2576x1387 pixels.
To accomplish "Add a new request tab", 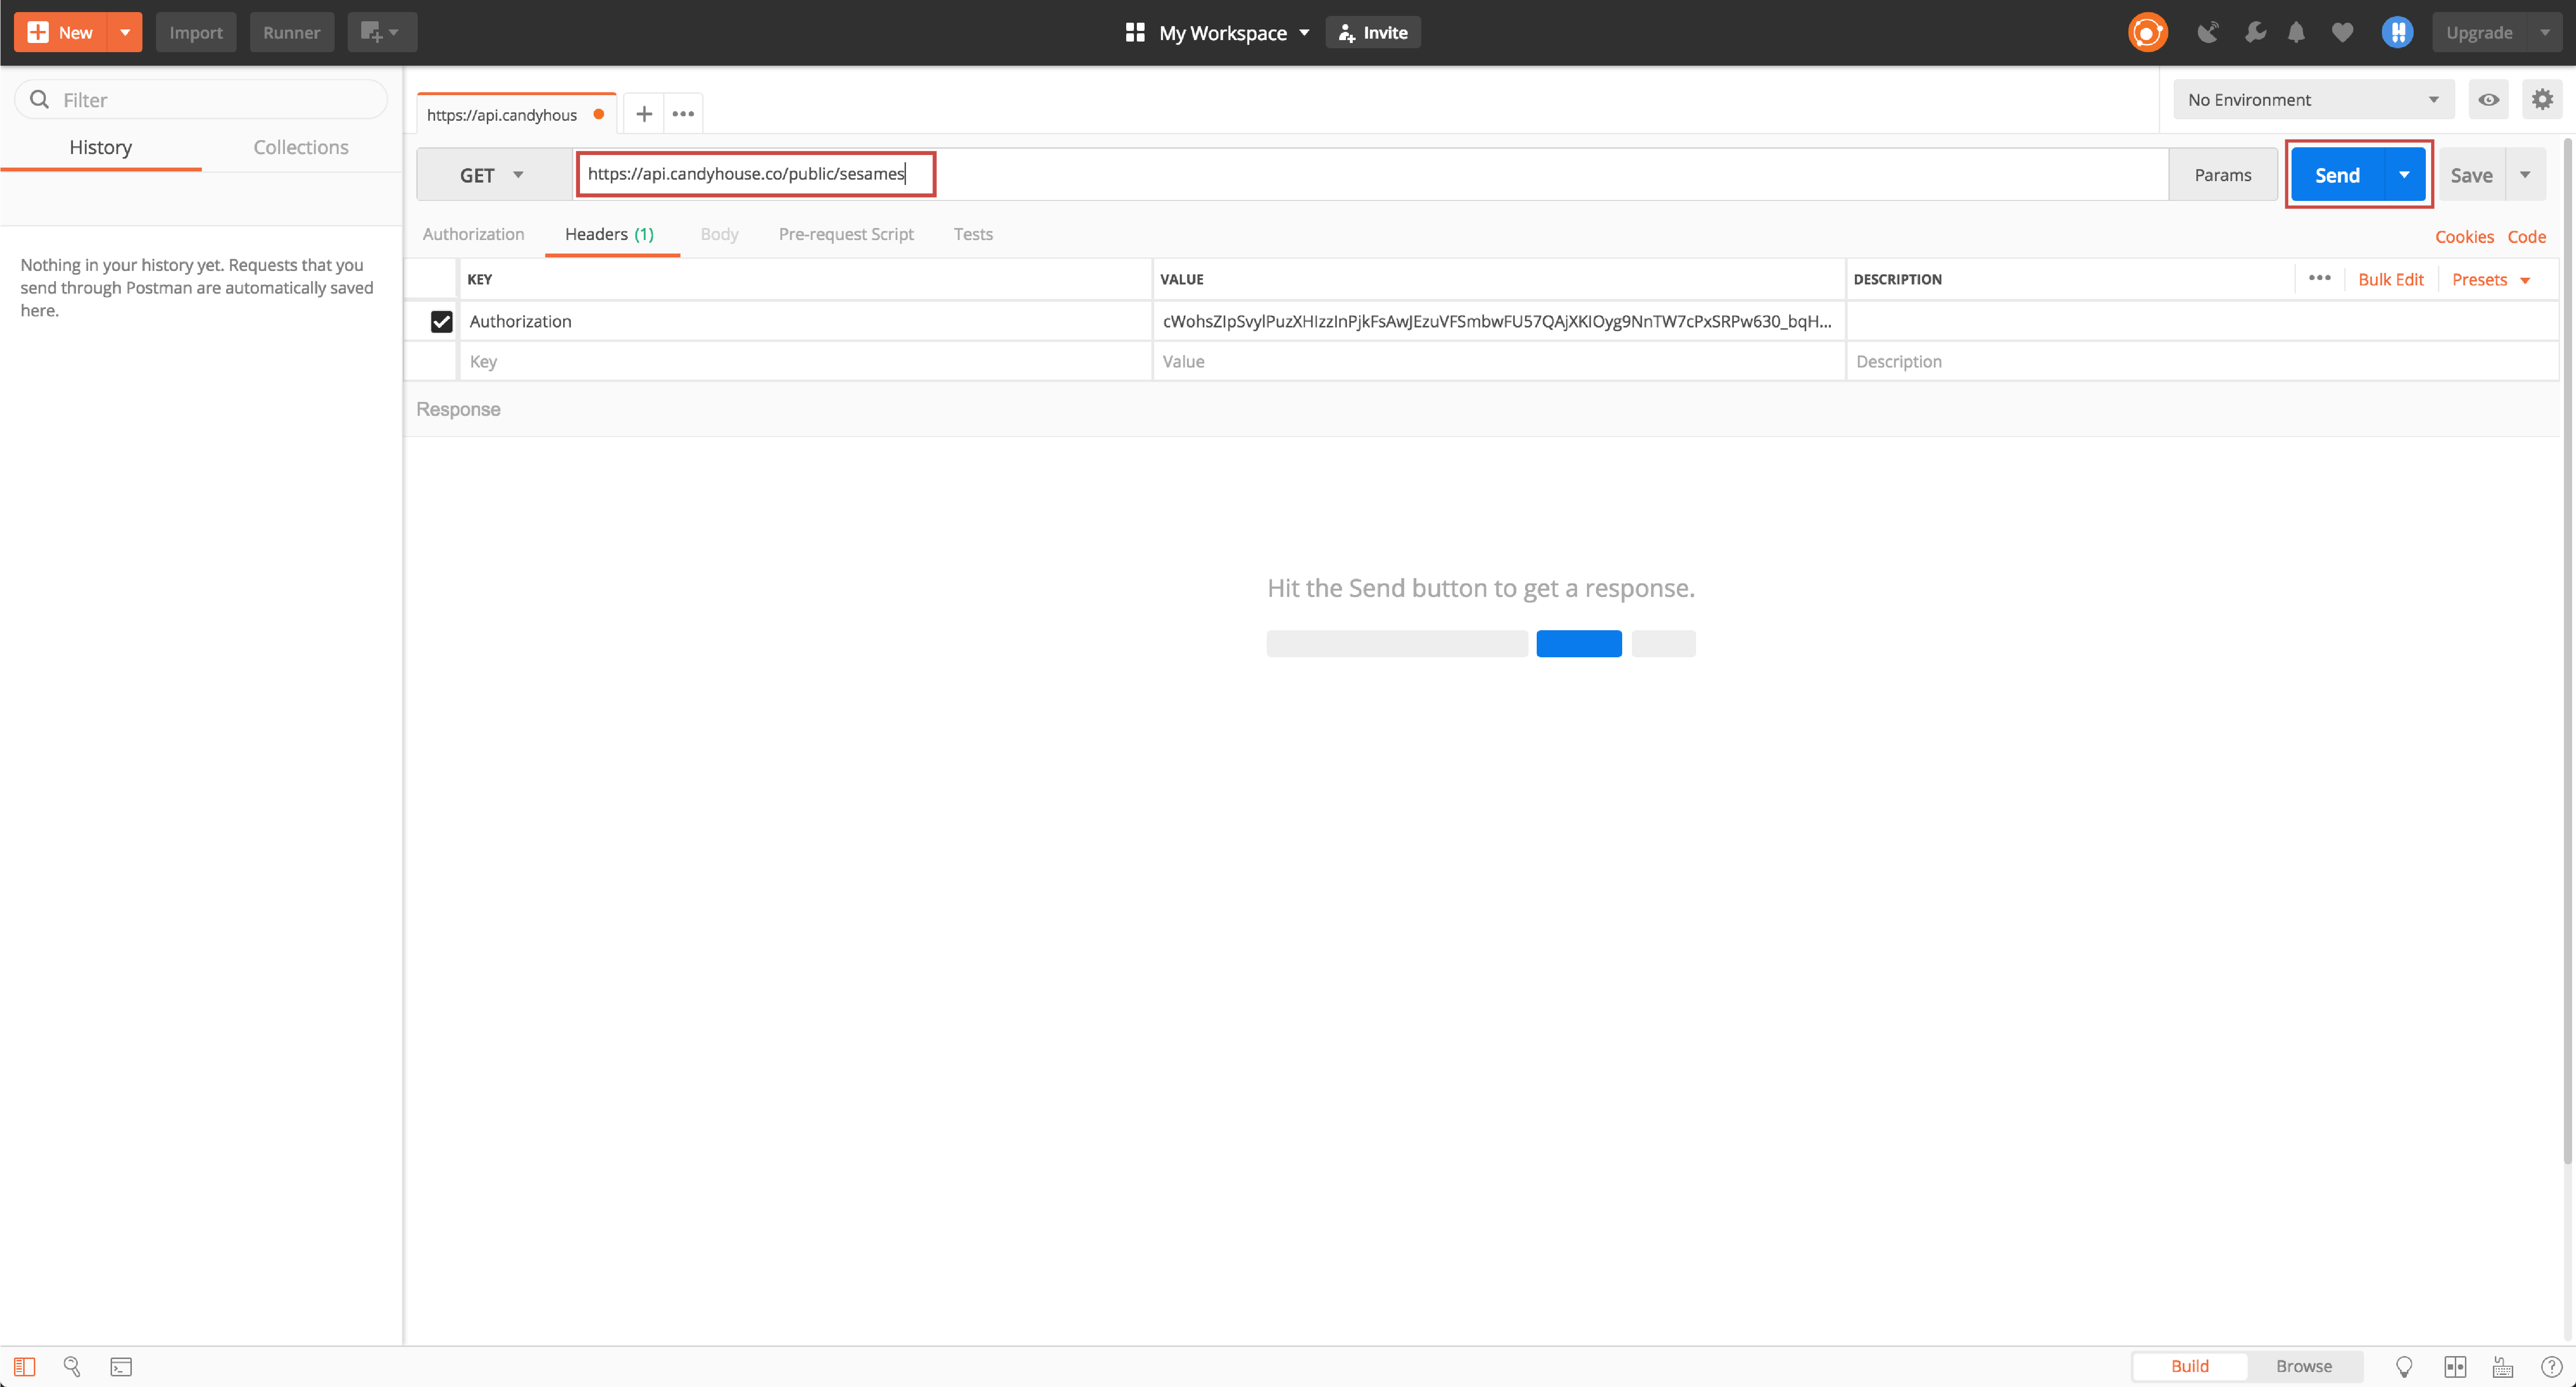I will 644,113.
